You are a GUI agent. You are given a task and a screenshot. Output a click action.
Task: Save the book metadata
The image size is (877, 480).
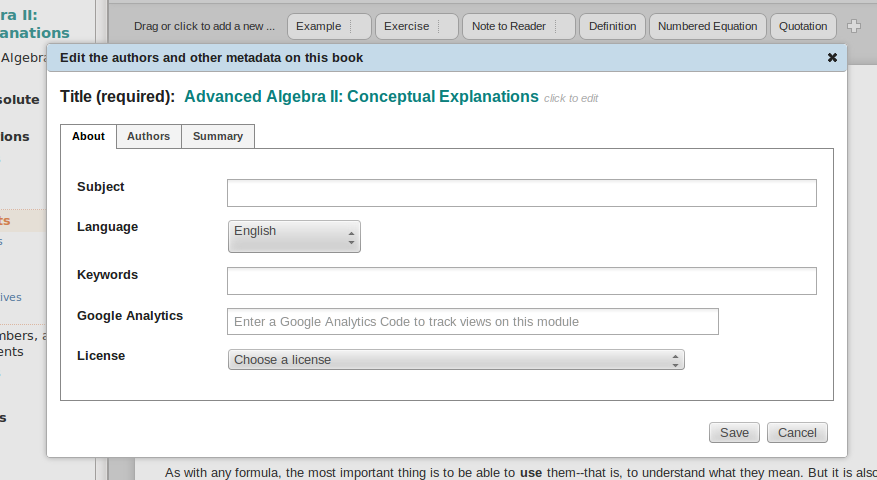coord(734,433)
